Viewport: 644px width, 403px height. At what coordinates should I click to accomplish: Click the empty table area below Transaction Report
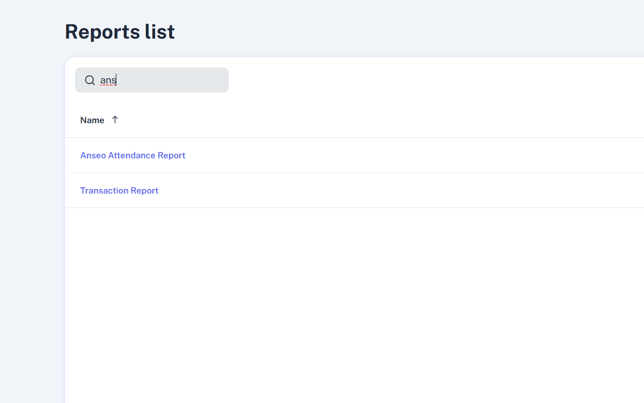pyautogui.click(x=350, y=300)
